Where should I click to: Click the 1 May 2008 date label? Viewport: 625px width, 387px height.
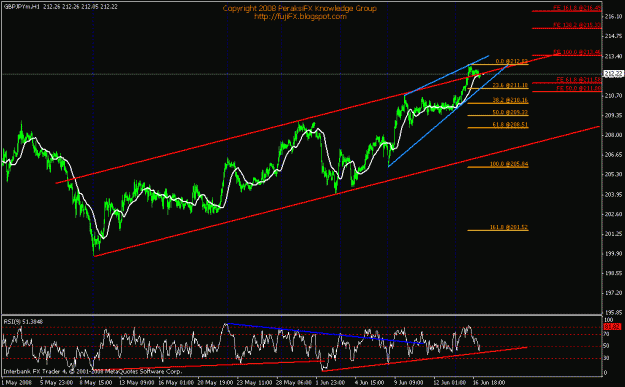(x=16, y=383)
